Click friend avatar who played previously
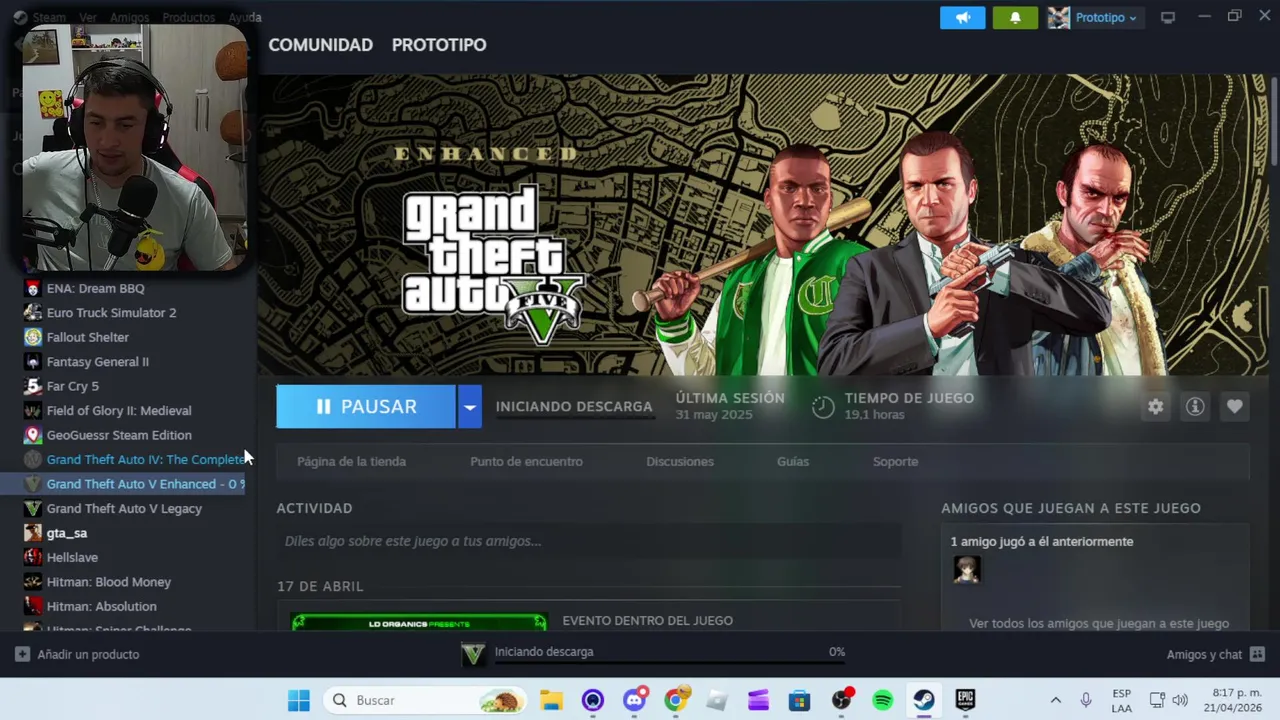This screenshot has height=720, width=1280. tap(966, 570)
